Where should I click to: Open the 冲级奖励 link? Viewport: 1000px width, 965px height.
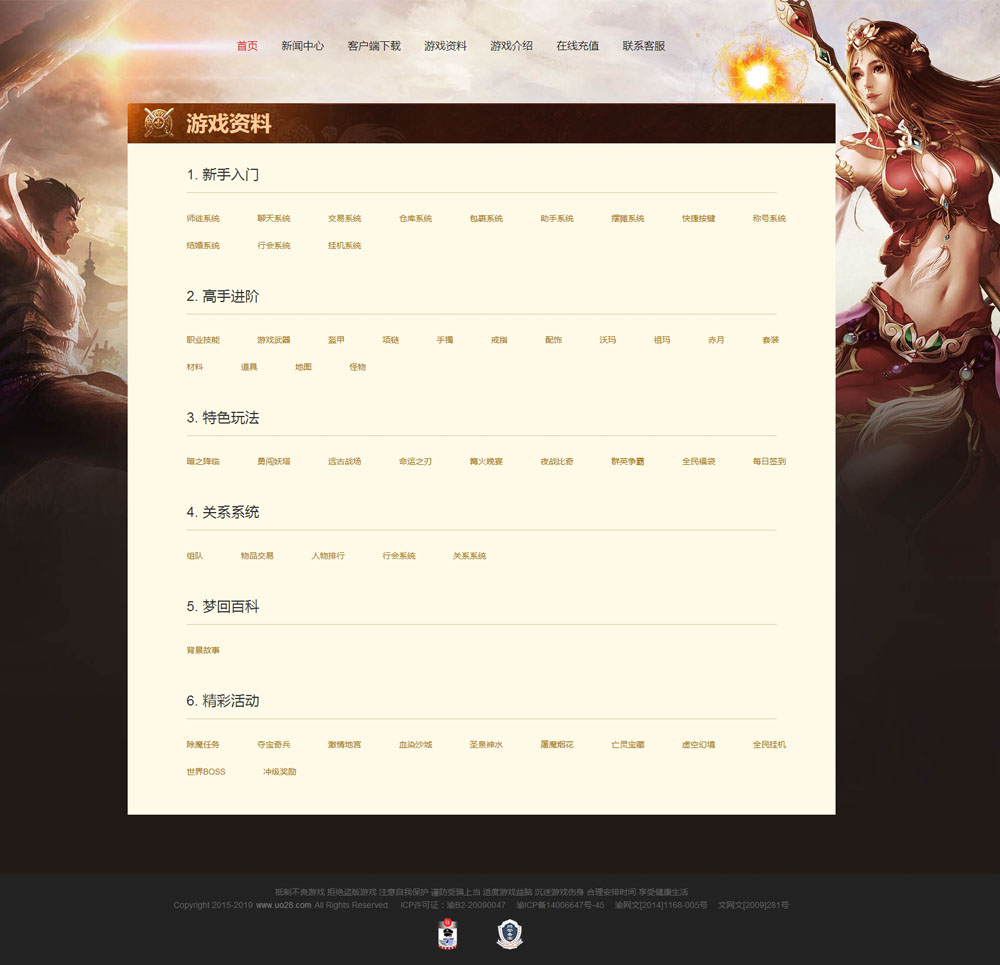(280, 772)
